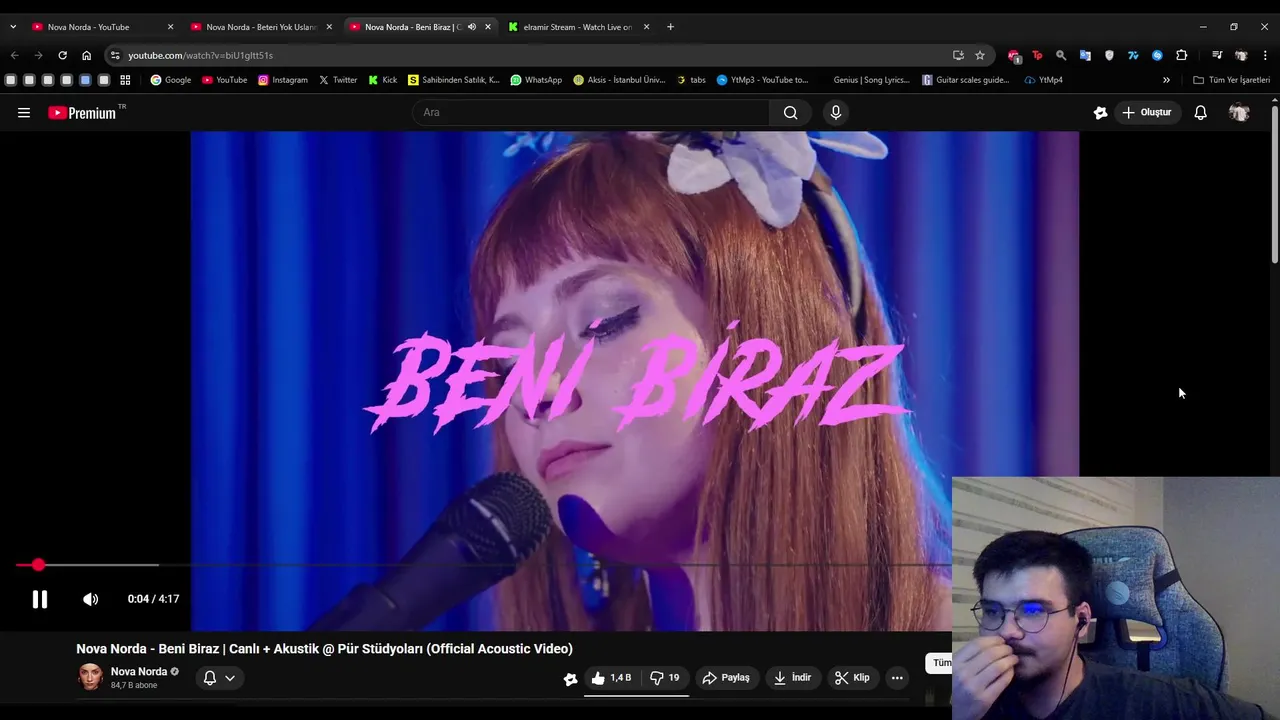The width and height of the screenshot is (1280, 720).
Task: Seek within the video progress bar
Action: click(x=484, y=565)
